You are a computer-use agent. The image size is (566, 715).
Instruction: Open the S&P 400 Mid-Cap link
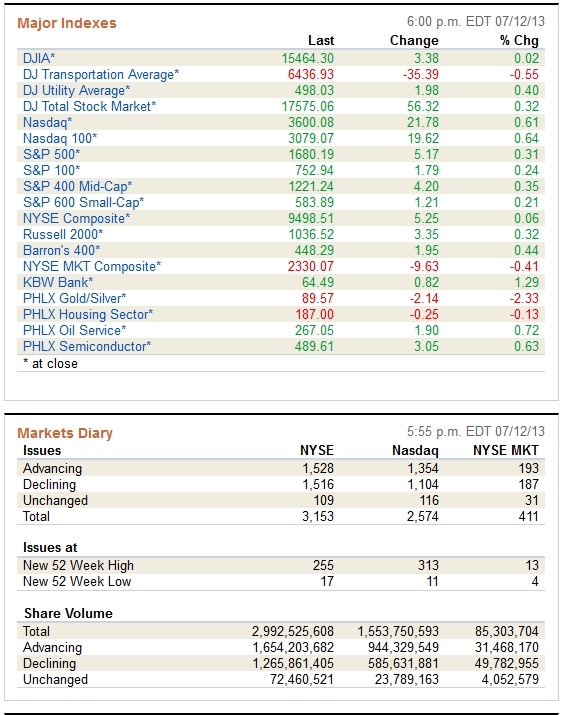(x=78, y=187)
